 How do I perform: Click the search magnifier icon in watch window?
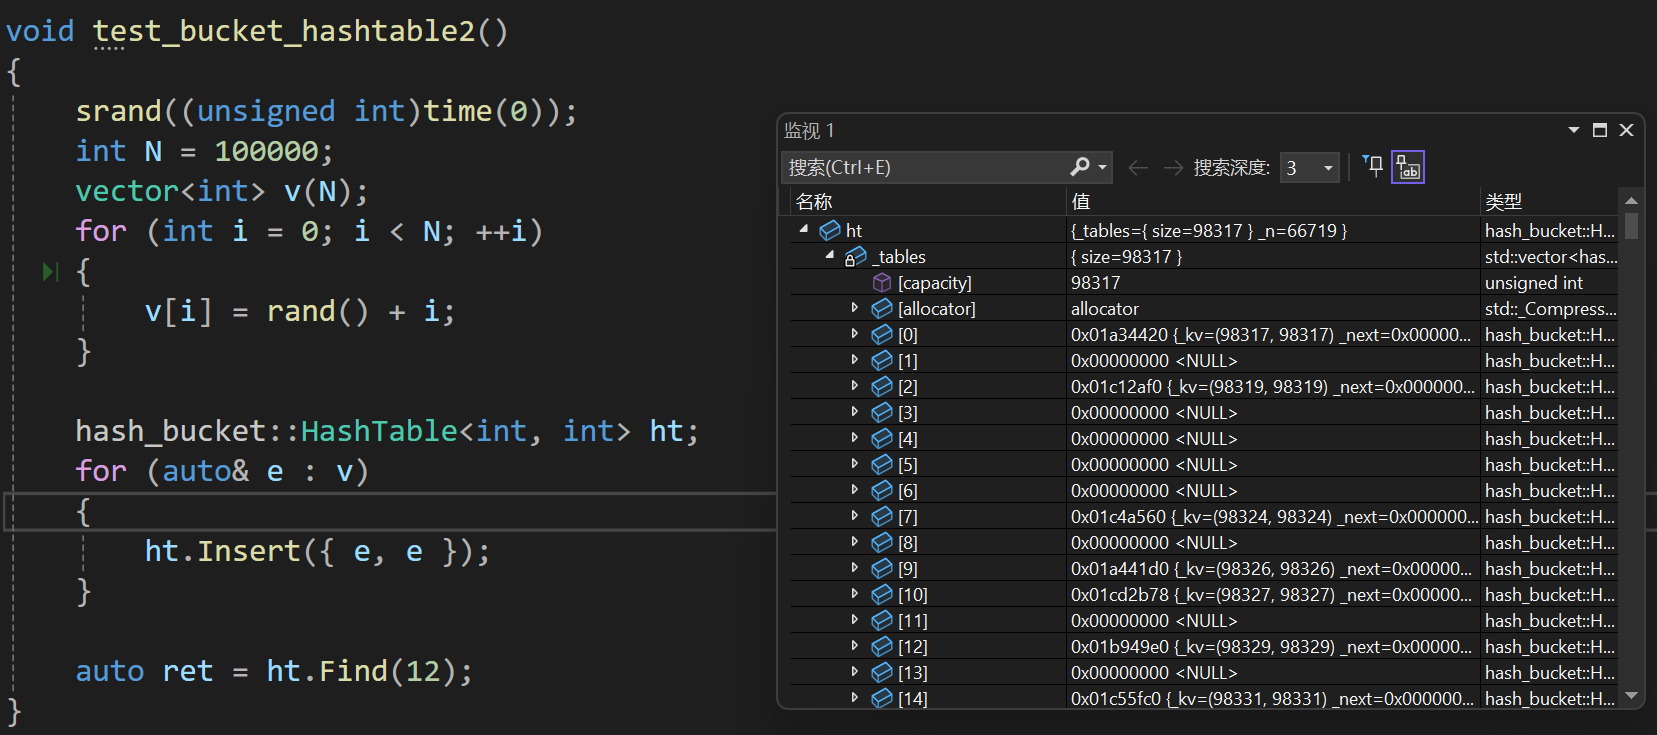(x=1080, y=167)
